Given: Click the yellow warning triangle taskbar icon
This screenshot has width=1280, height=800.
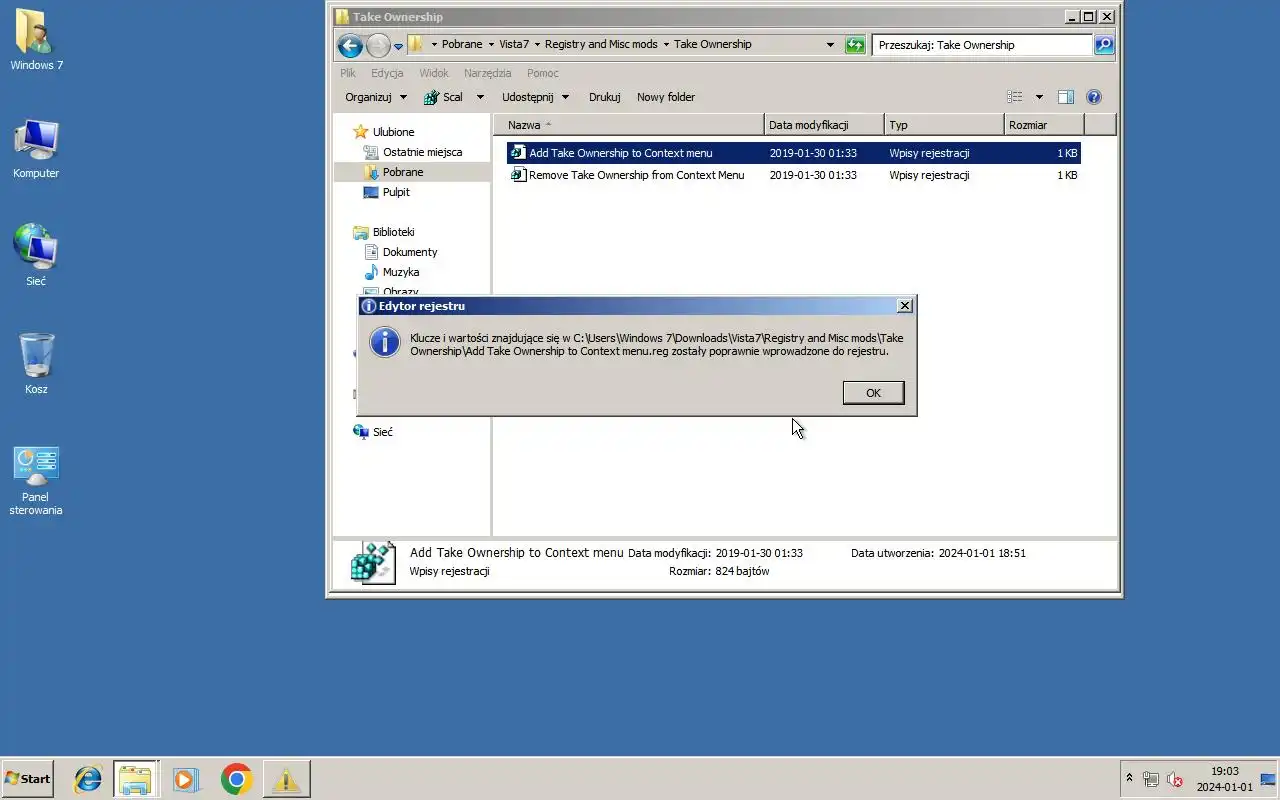Looking at the screenshot, I should click(286, 779).
